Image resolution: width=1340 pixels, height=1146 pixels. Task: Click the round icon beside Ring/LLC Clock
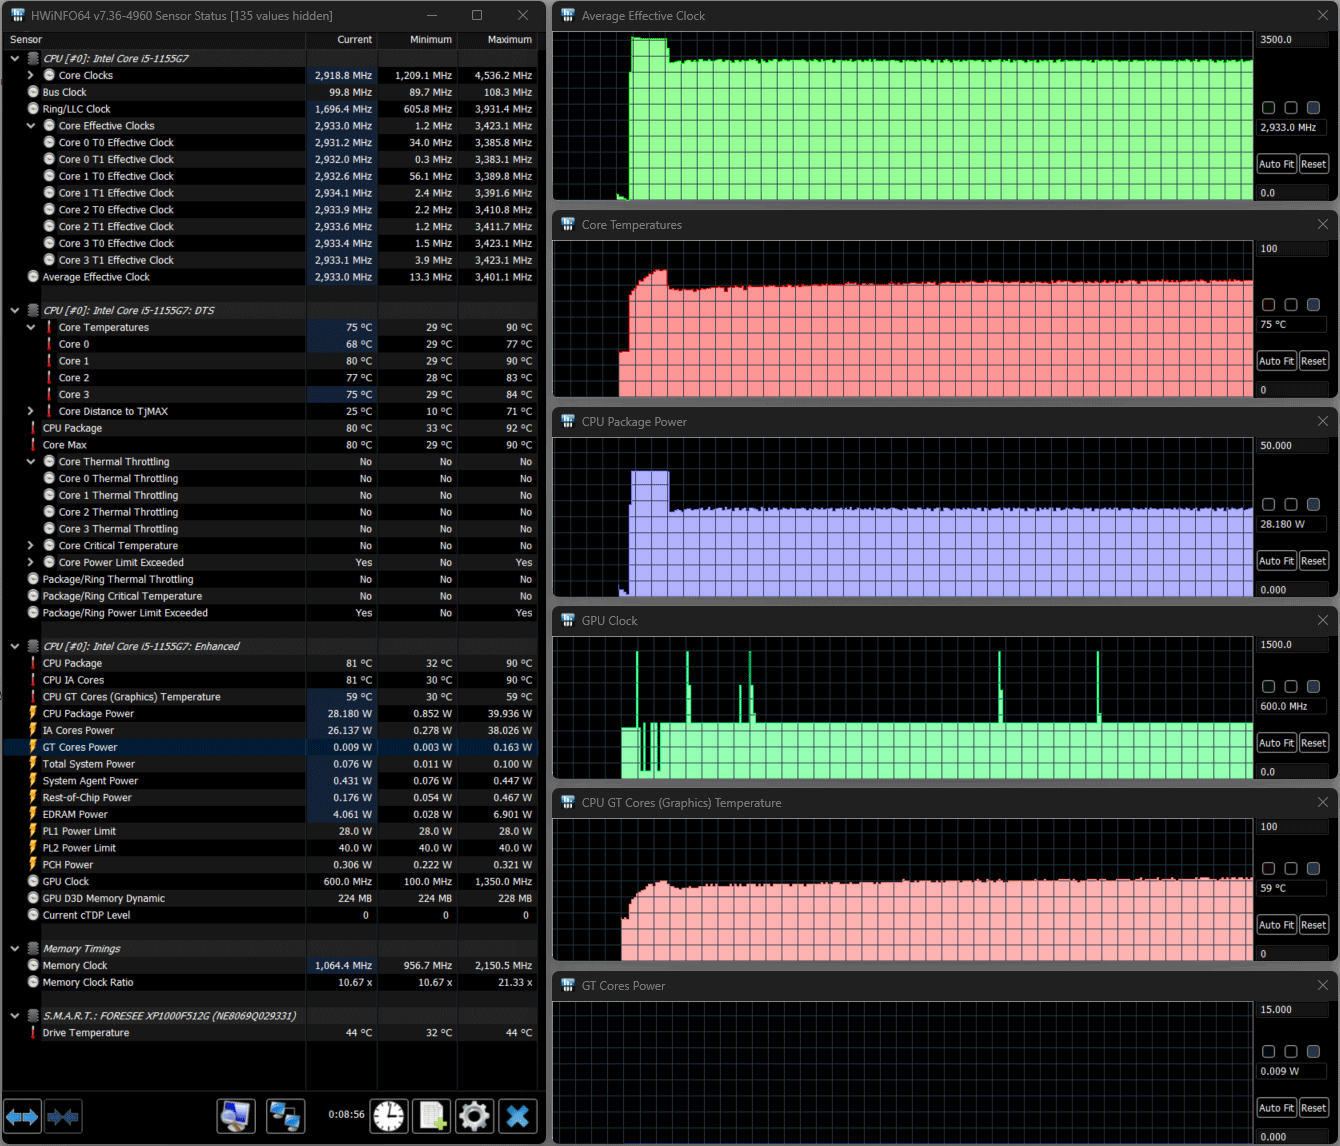pos(33,109)
